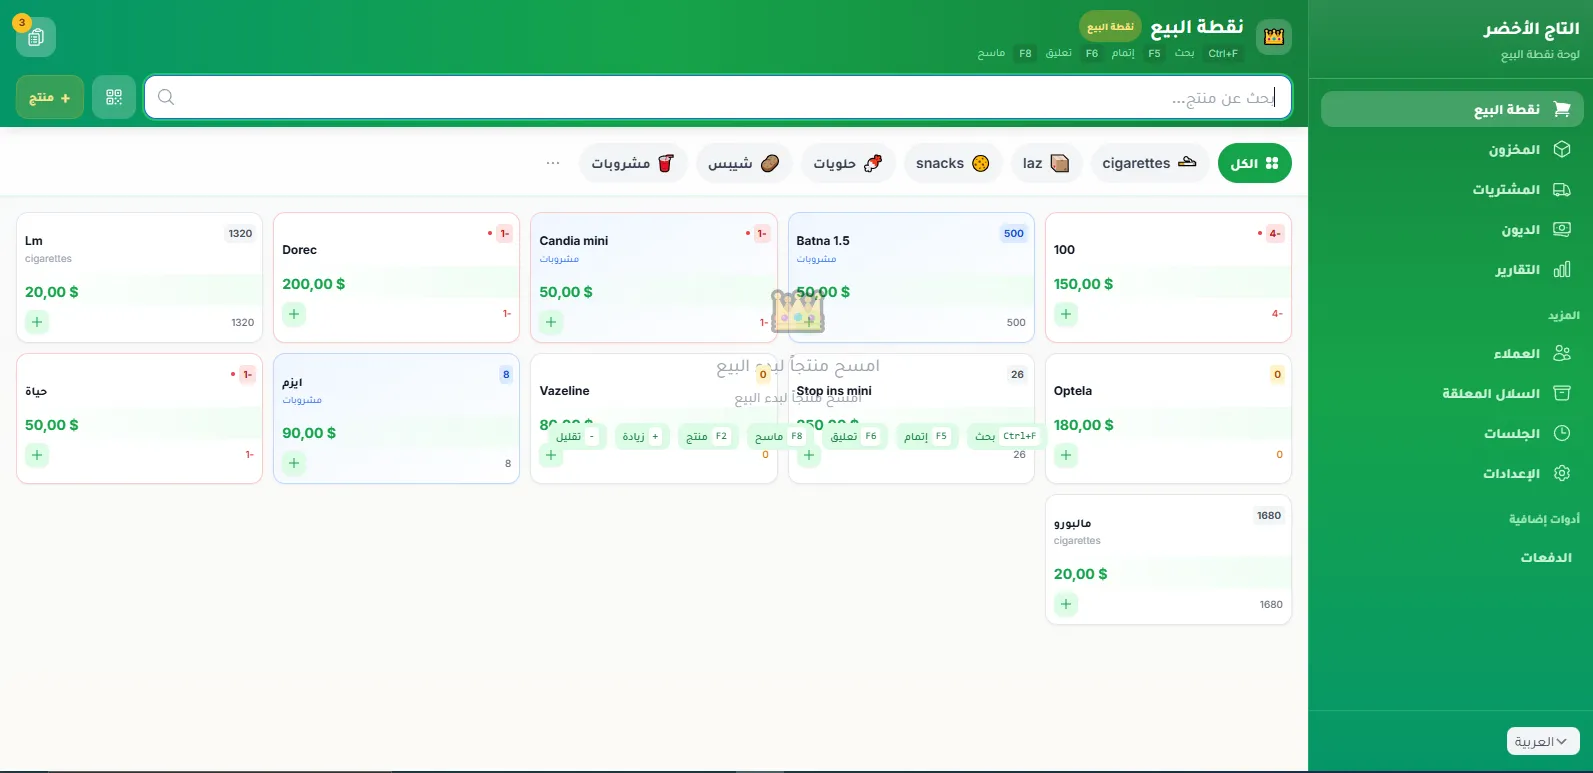Image resolution: width=1593 pixels, height=773 pixels.
Task: Filter by the شيبس category chip
Action: pyautogui.click(x=744, y=163)
